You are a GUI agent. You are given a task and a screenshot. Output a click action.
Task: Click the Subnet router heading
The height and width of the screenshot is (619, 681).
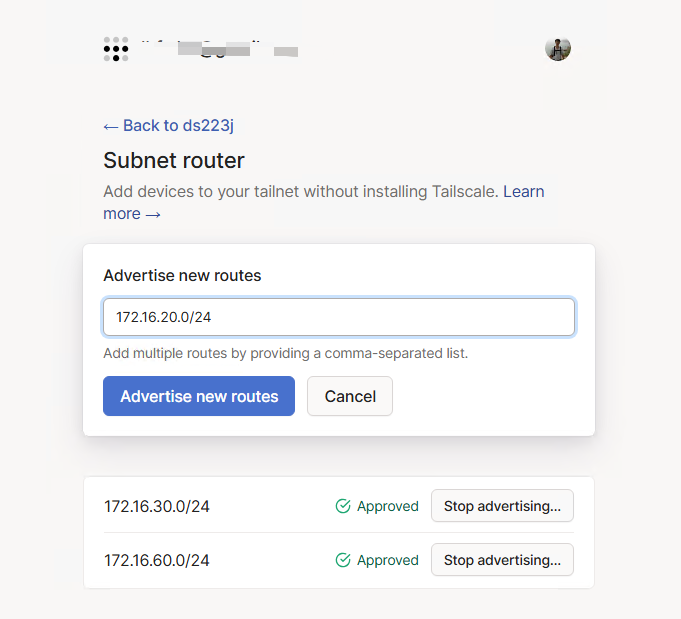[174, 161]
